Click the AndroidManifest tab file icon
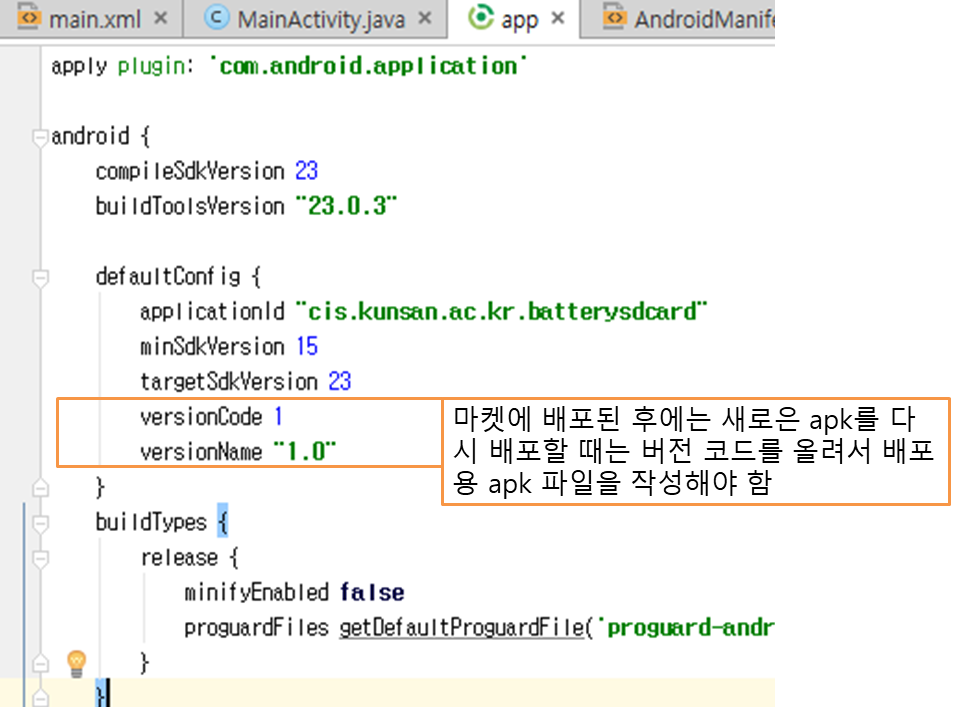Viewport: 960px width, 720px height. (614, 18)
